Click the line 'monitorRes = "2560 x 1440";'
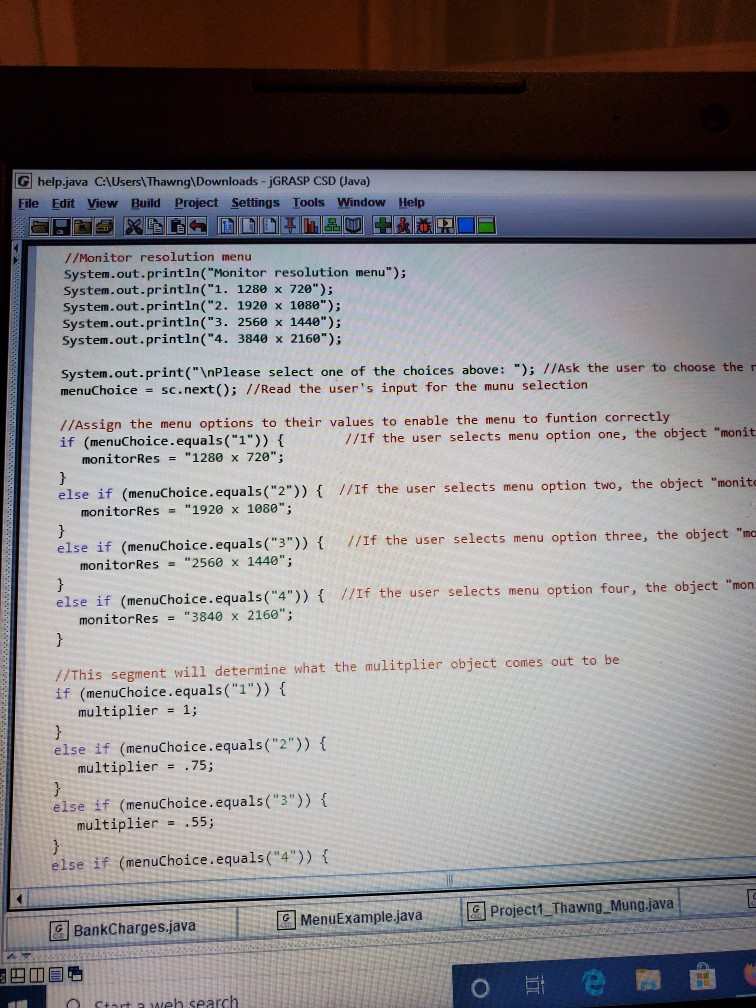 (x=186, y=564)
